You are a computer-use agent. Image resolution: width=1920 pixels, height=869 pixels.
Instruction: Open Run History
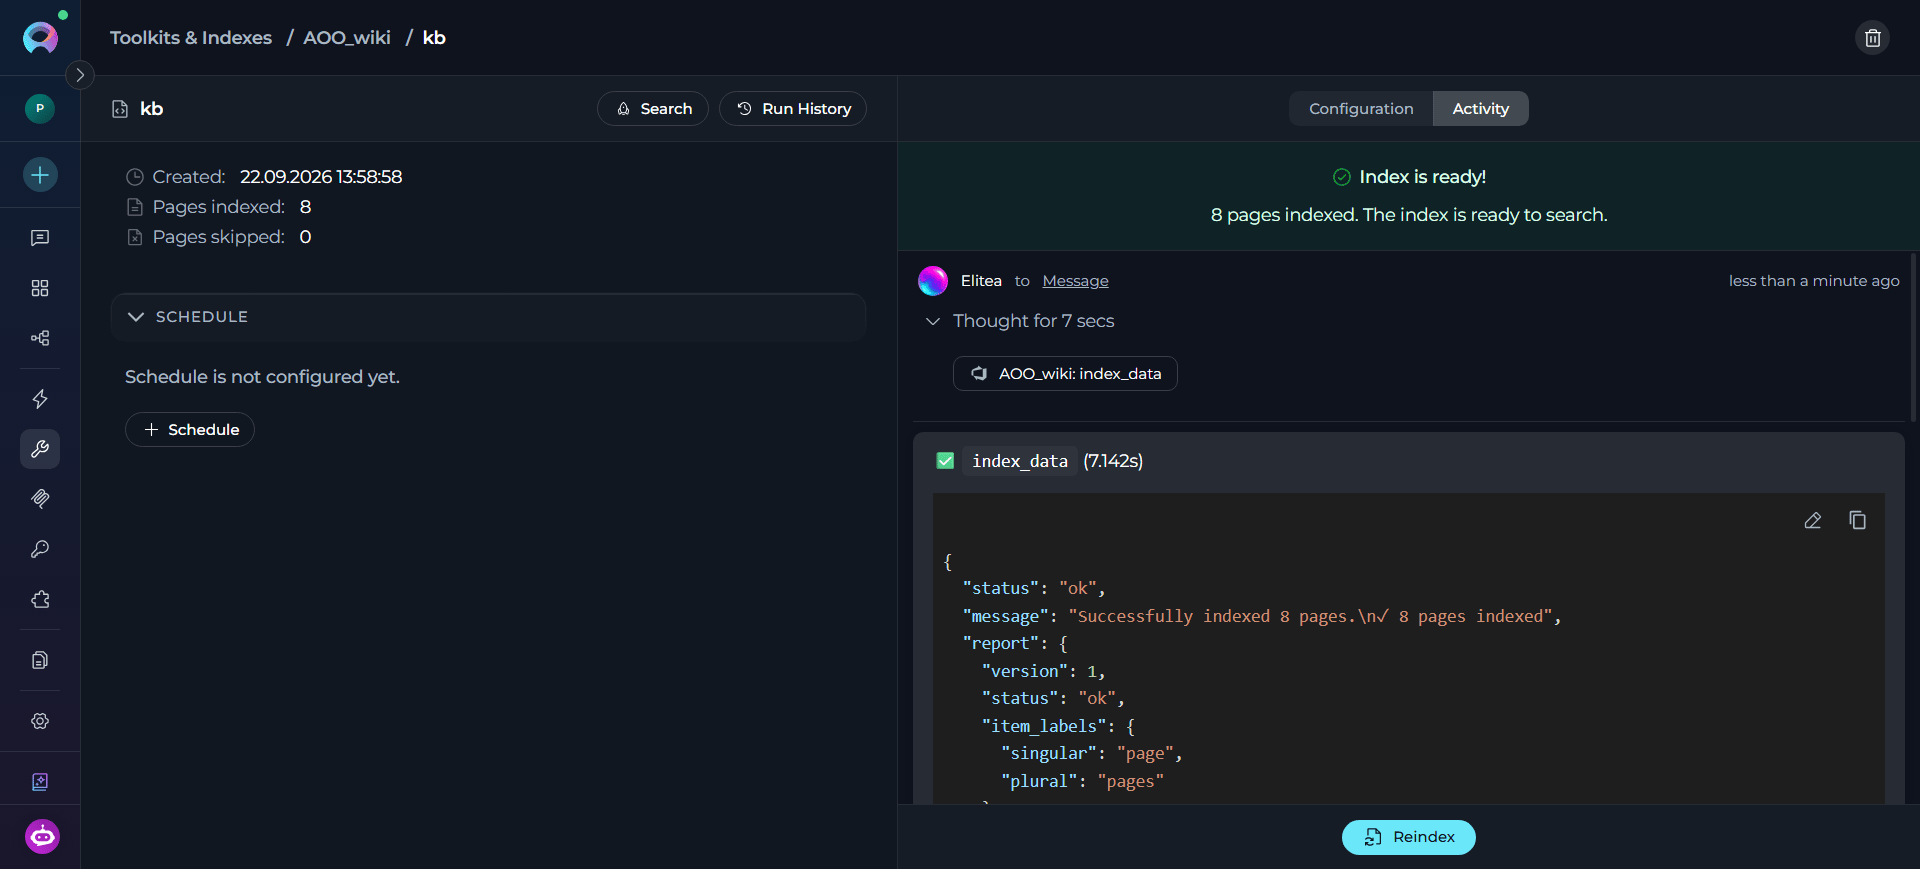[793, 109]
